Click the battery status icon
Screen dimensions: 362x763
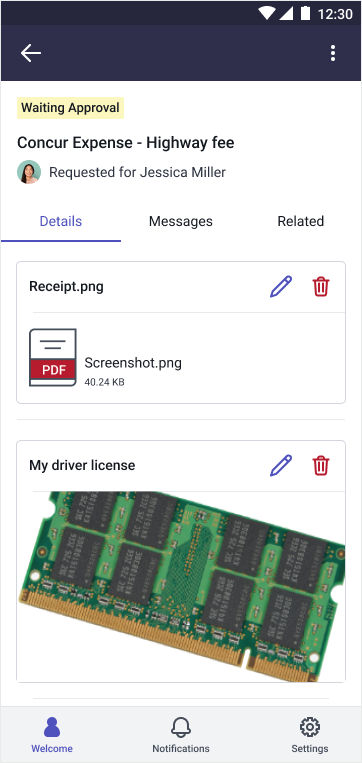point(305,13)
